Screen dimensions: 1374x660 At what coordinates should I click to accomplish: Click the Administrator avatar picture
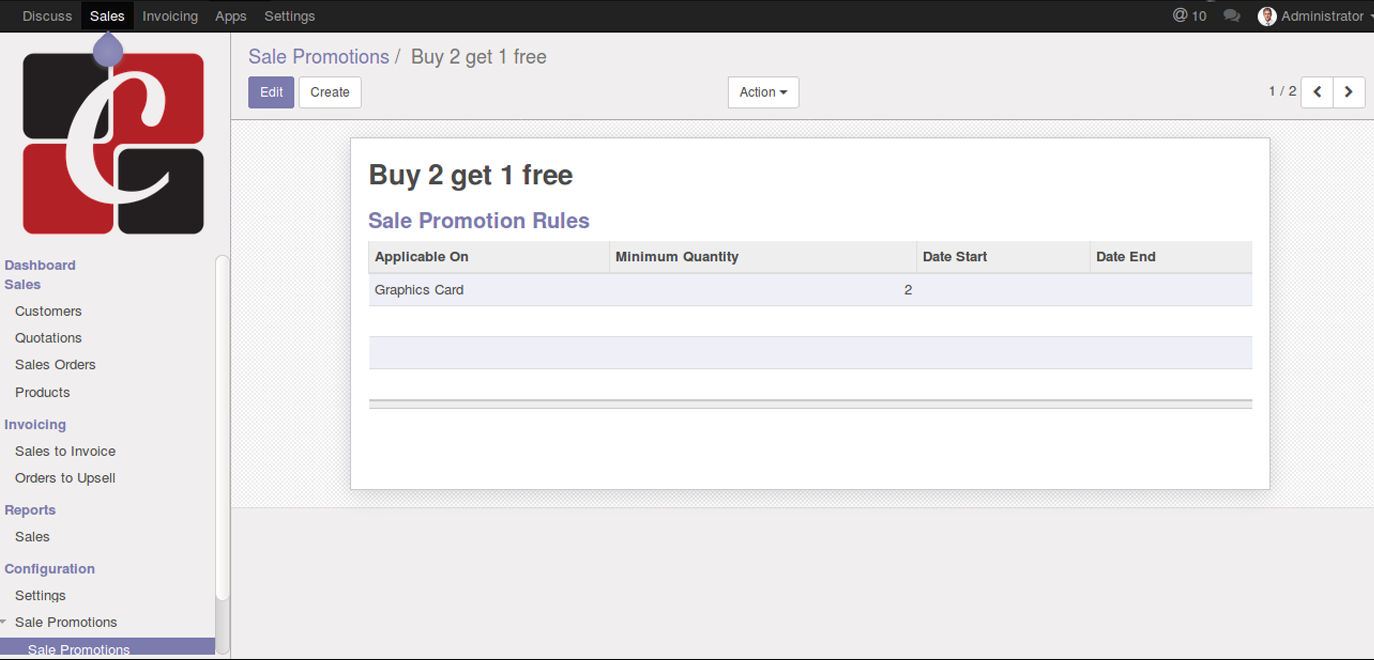(x=1267, y=16)
